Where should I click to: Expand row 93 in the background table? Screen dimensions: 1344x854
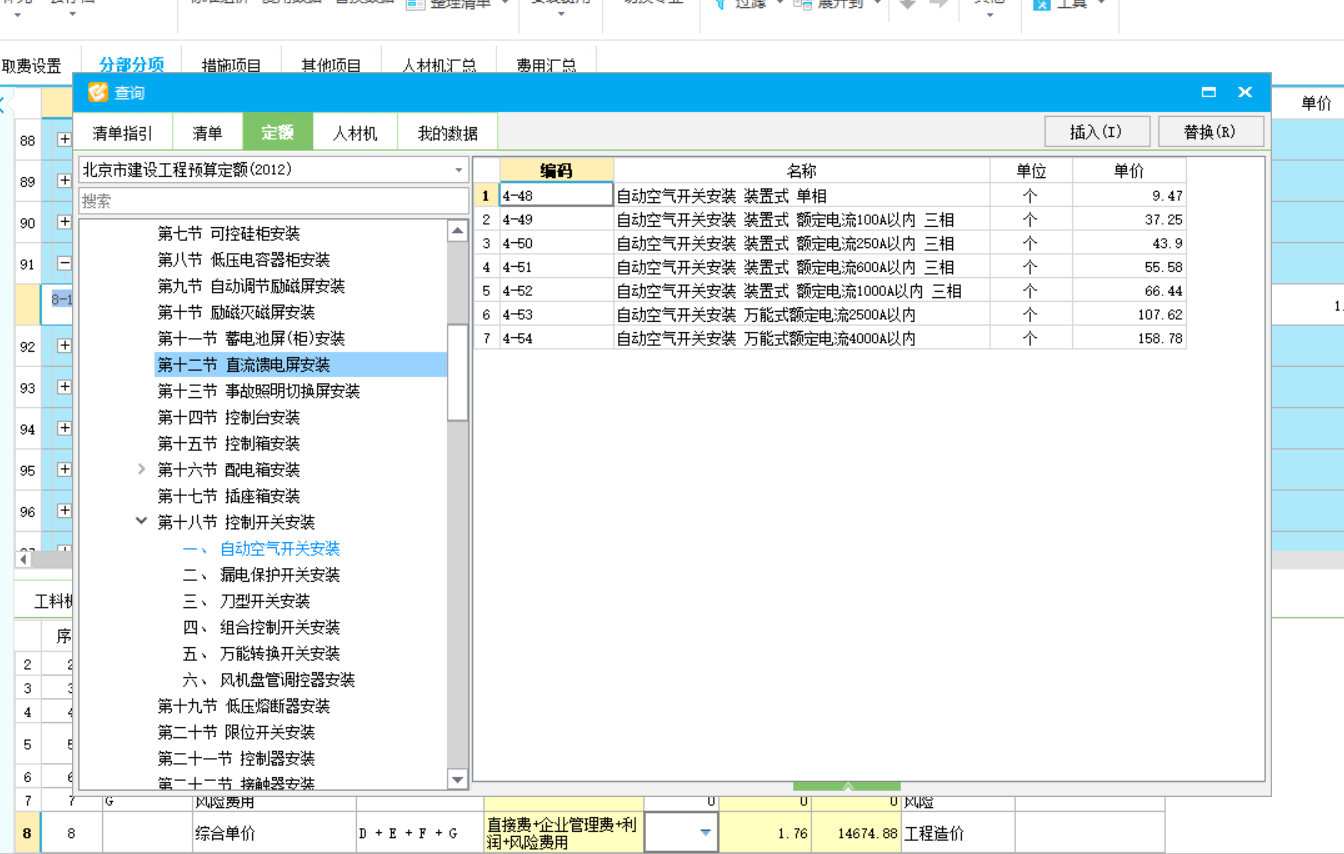tap(64, 387)
